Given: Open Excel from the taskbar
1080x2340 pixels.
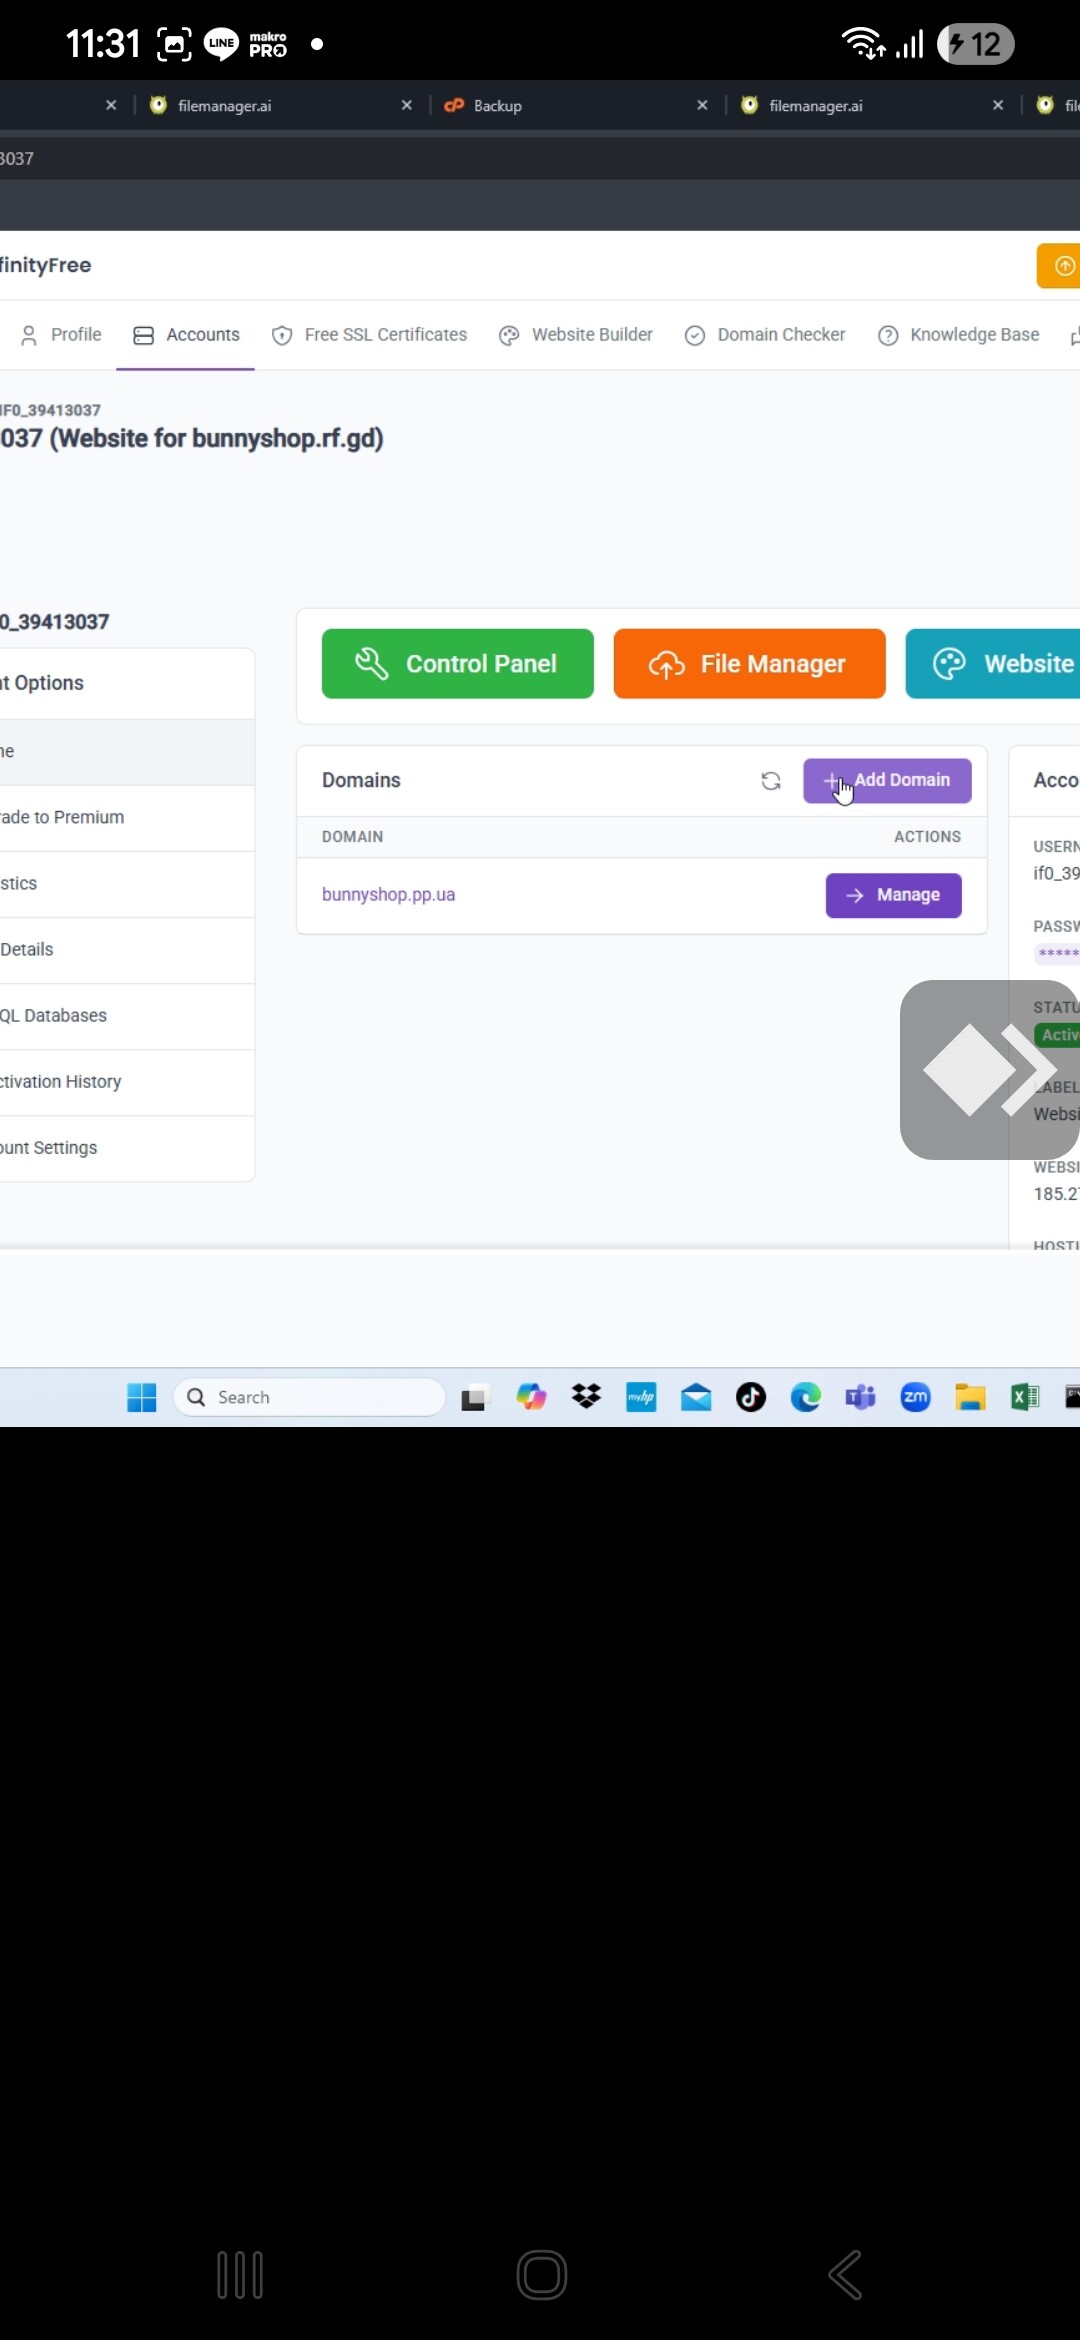Looking at the screenshot, I should click(1025, 1397).
